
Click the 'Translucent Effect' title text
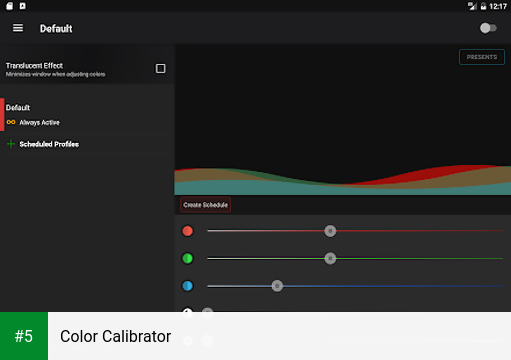[x=34, y=66]
